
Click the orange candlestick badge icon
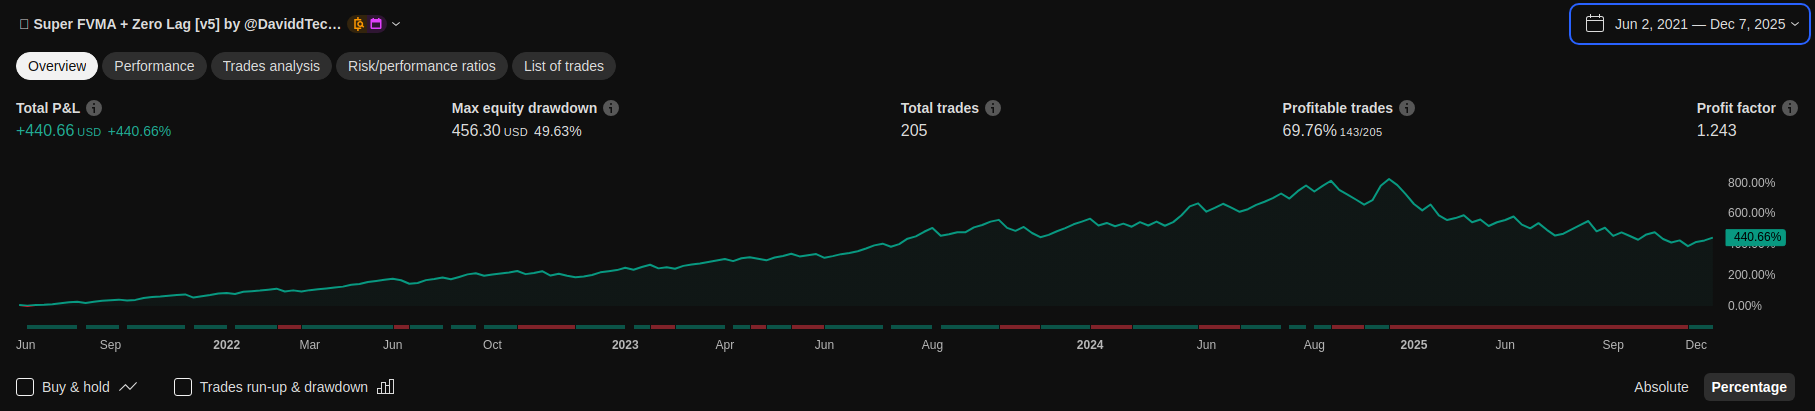click(359, 24)
